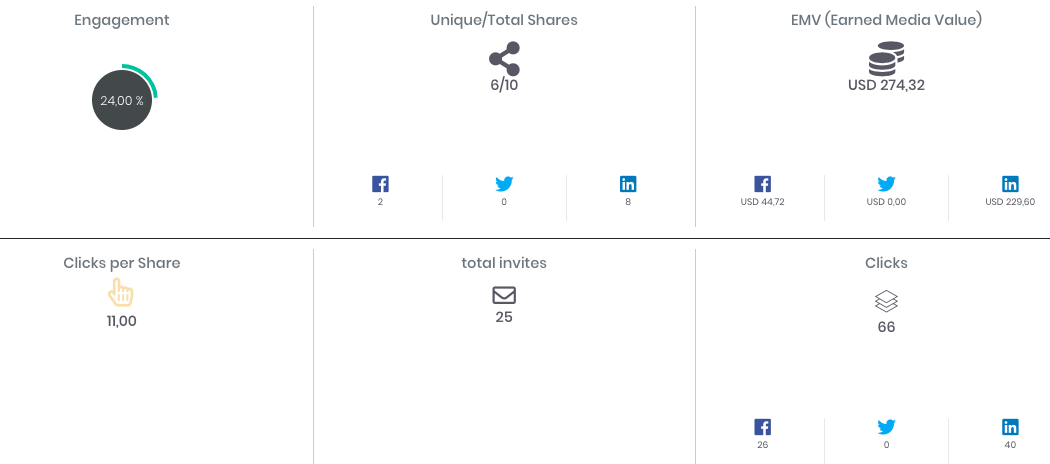Click the USD 274,32 total value
The height and width of the screenshot is (464, 1050).
886,85
